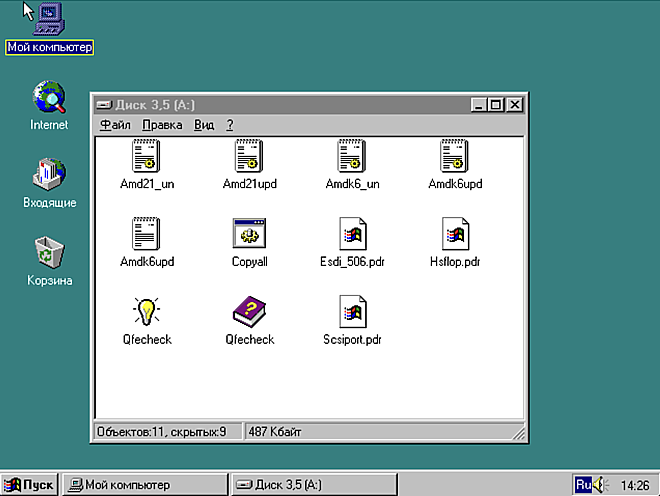660x496 pixels.
Task: Click the Scsiport.pdr file name label
Action: click(352, 339)
